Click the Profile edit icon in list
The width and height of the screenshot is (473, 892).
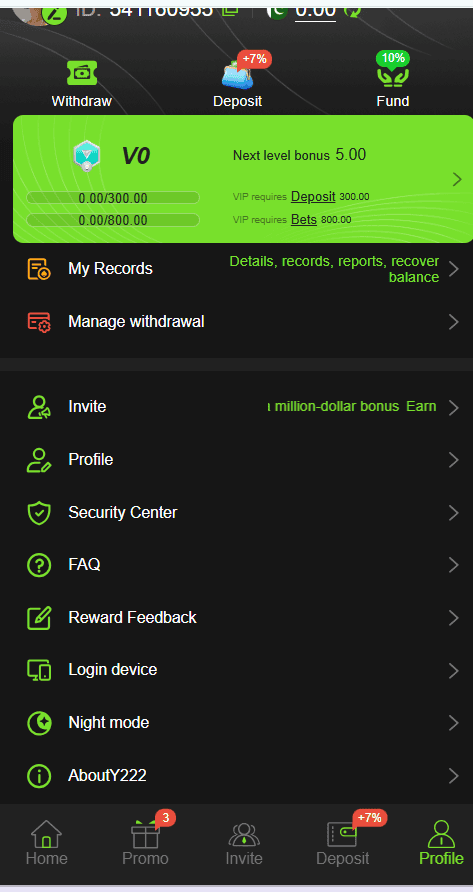[39, 460]
